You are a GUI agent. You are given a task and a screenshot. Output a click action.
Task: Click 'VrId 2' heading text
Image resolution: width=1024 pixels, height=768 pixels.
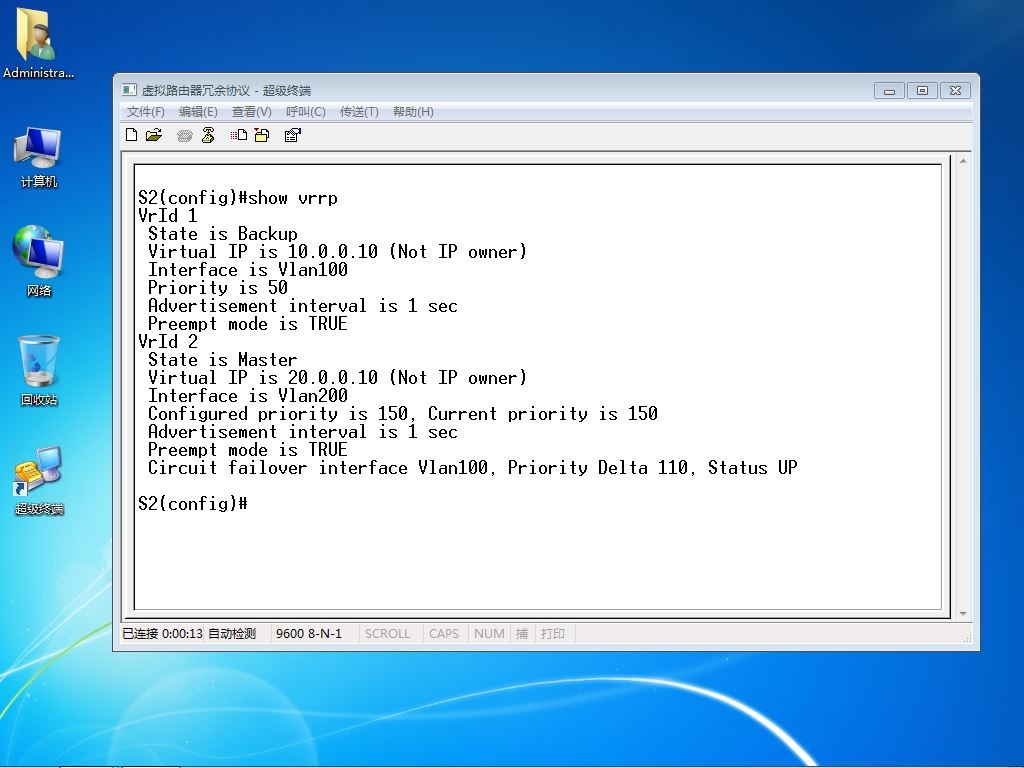(x=167, y=342)
